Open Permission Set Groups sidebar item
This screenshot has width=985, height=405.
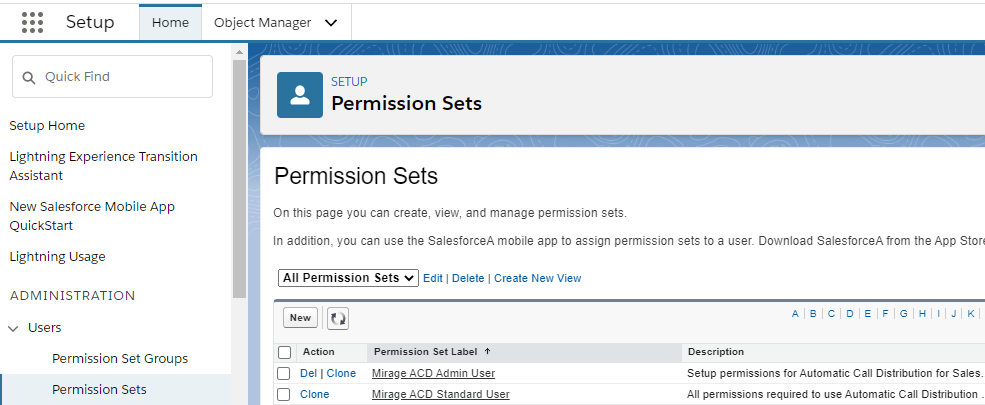click(x=120, y=359)
